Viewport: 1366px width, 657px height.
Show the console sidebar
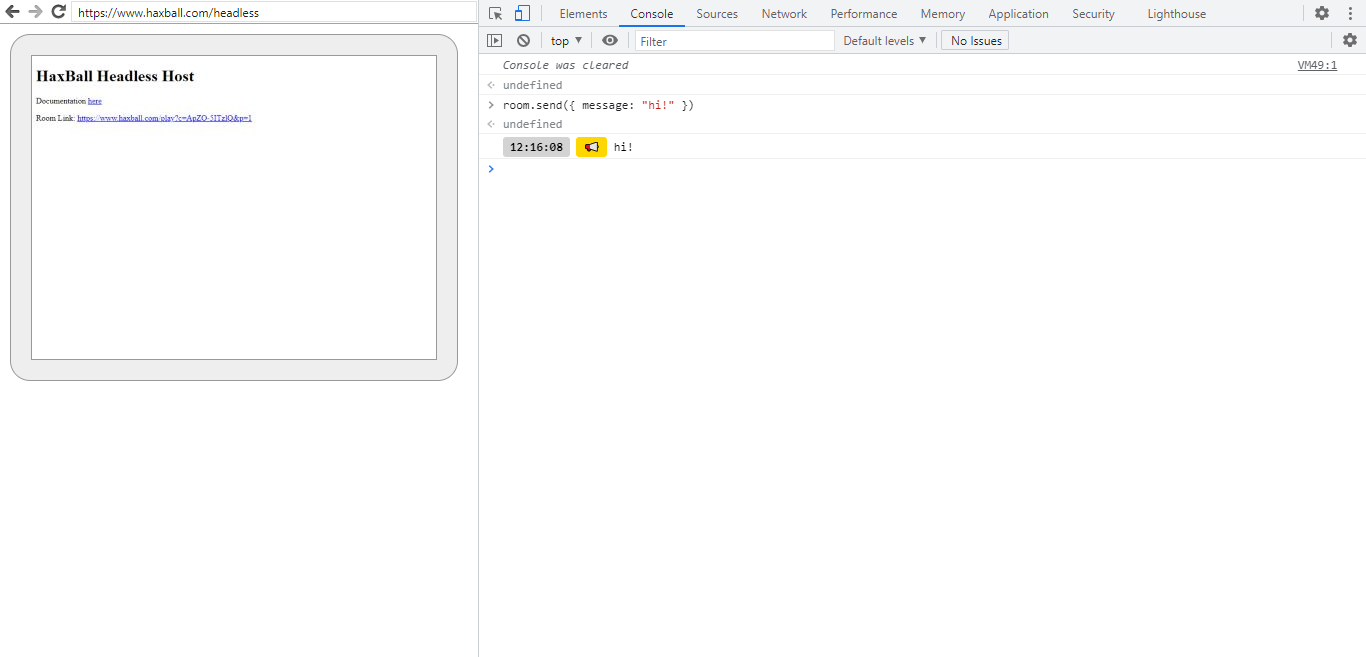[495, 40]
